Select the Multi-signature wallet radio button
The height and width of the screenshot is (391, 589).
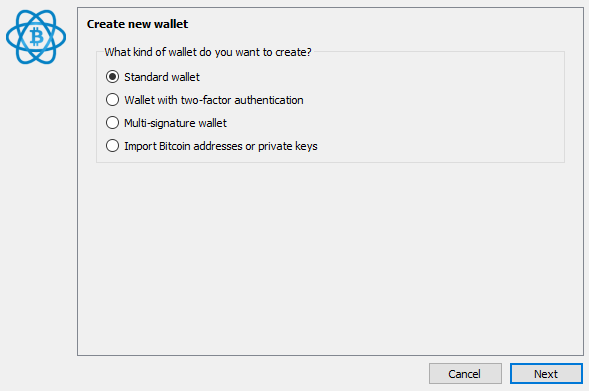tap(112, 123)
